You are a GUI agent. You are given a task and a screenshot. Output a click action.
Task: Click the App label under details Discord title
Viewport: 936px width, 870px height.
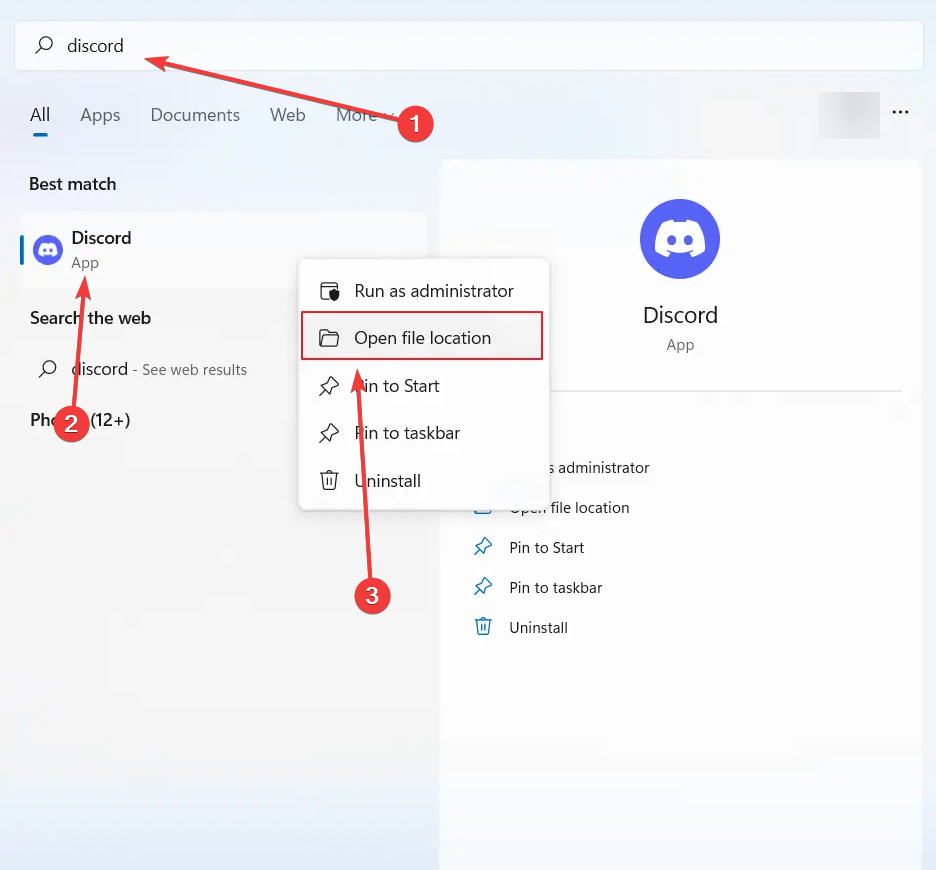(680, 345)
